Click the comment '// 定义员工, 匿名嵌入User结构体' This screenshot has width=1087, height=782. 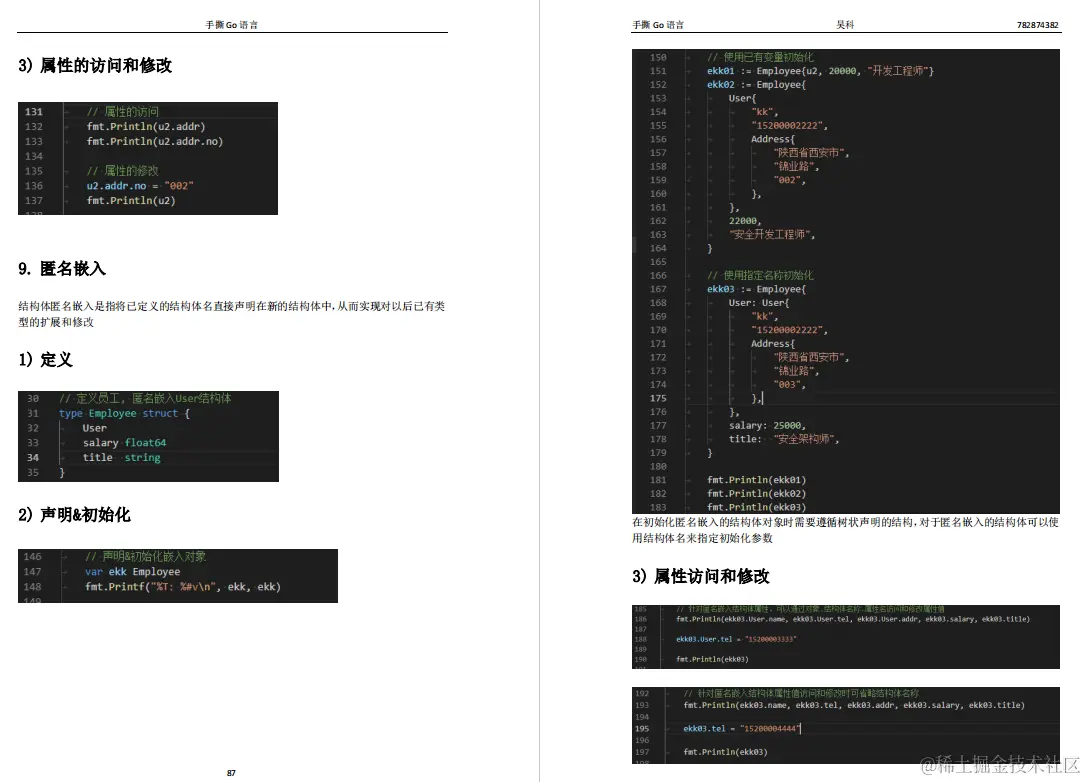click(145, 398)
